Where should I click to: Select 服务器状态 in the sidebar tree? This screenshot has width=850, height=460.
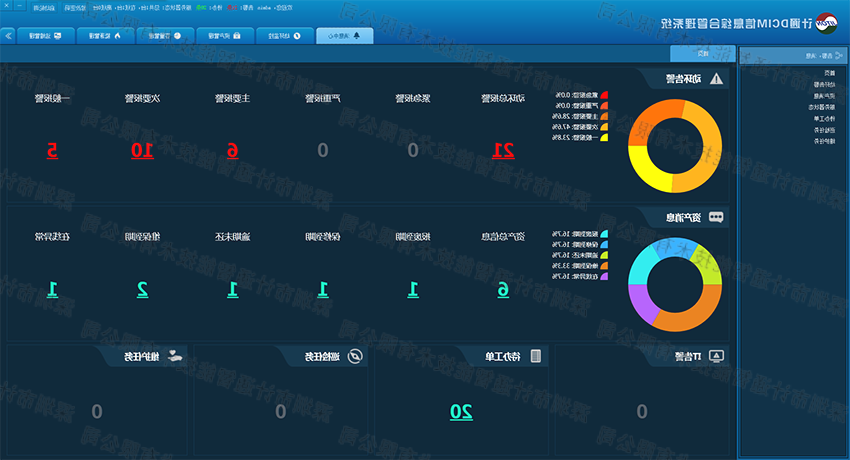(x=822, y=107)
